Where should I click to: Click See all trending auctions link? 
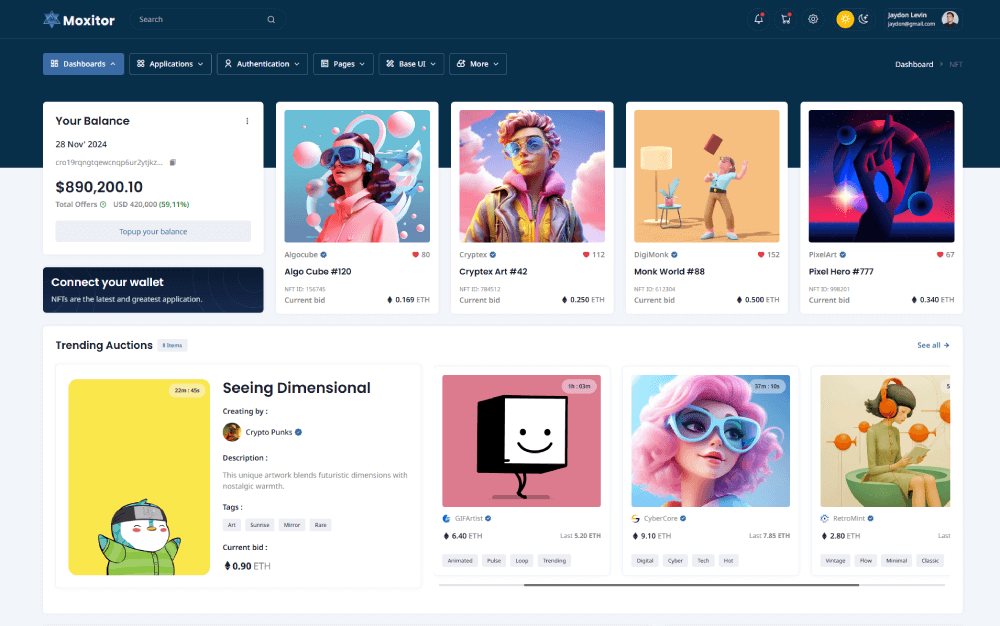coord(933,345)
